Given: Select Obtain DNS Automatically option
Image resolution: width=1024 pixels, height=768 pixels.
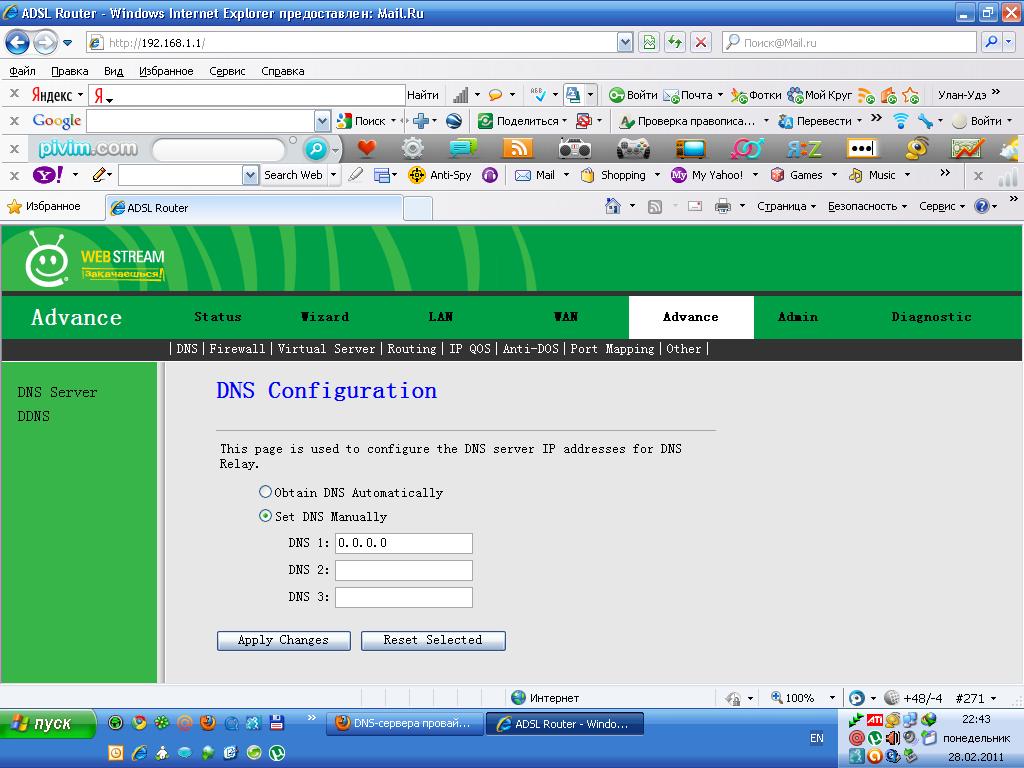Looking at the screenshot, I should (265, 492).
